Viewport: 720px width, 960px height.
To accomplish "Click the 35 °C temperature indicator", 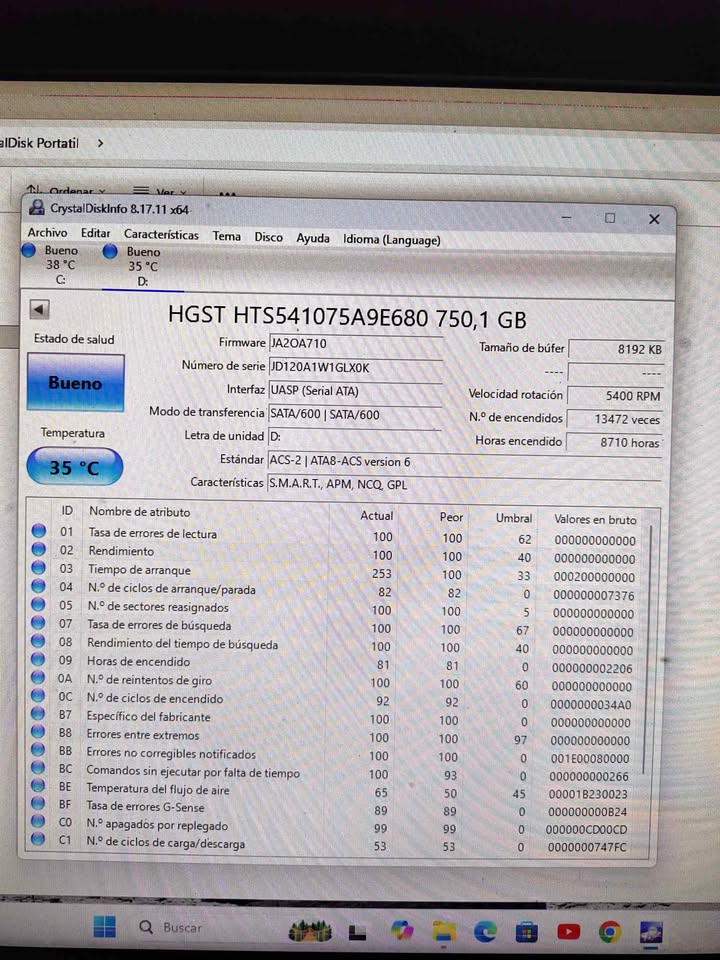I will [x=75, y=467].
